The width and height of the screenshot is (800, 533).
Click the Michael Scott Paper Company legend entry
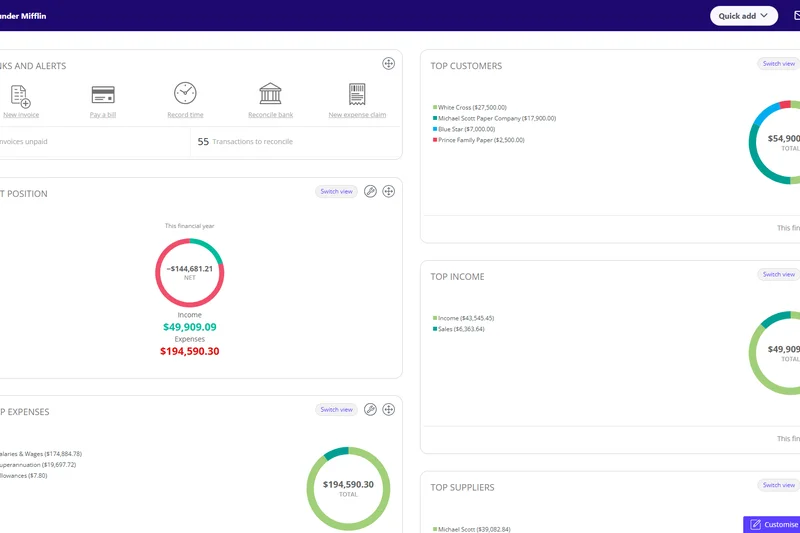pos(496,118)
